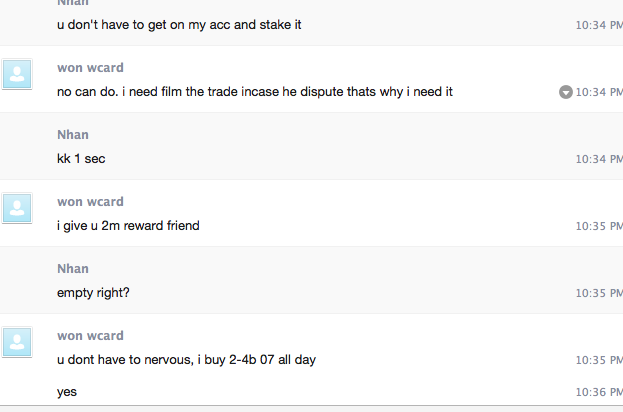Click the Nhan name above "empty right?"
Image resolution: width=623 pixels, height=412 pixels.
pyautogui.click(x=73, y=269)
